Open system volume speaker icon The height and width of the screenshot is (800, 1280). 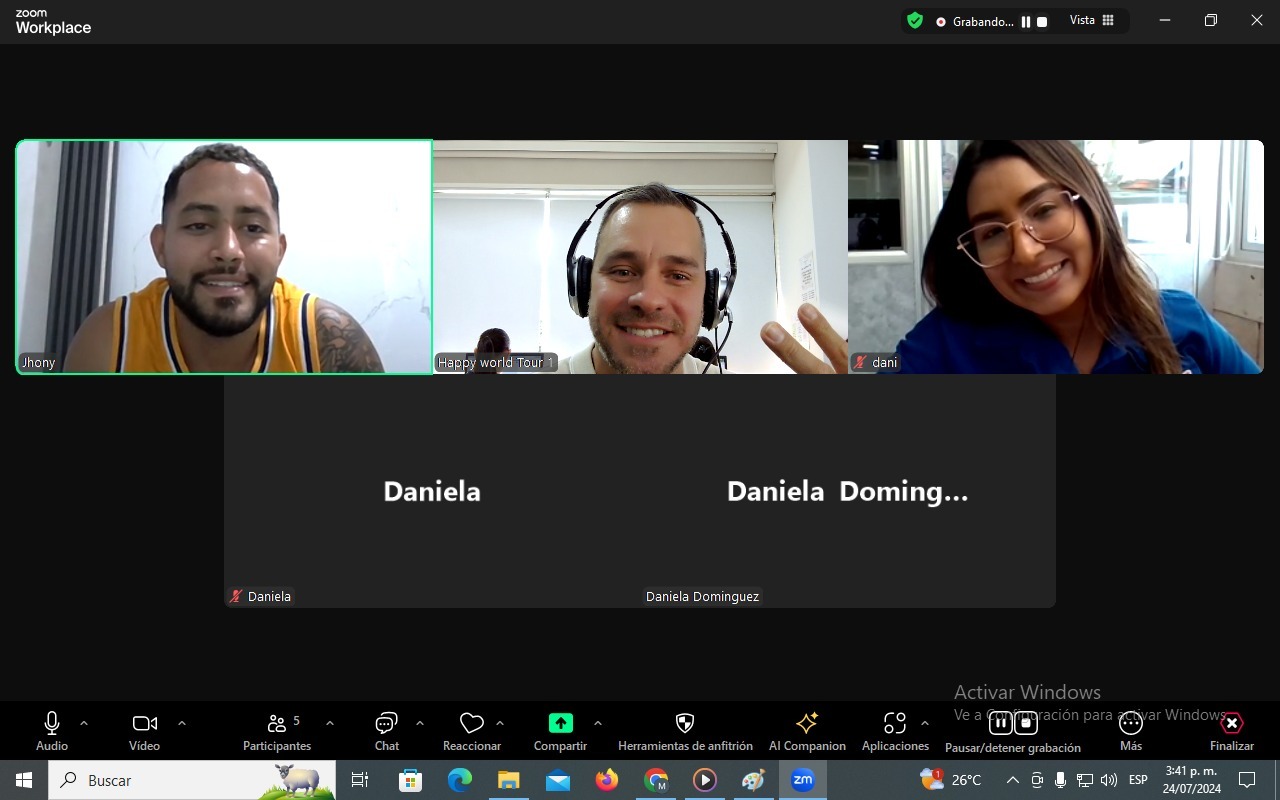[x=1109, y=780]
